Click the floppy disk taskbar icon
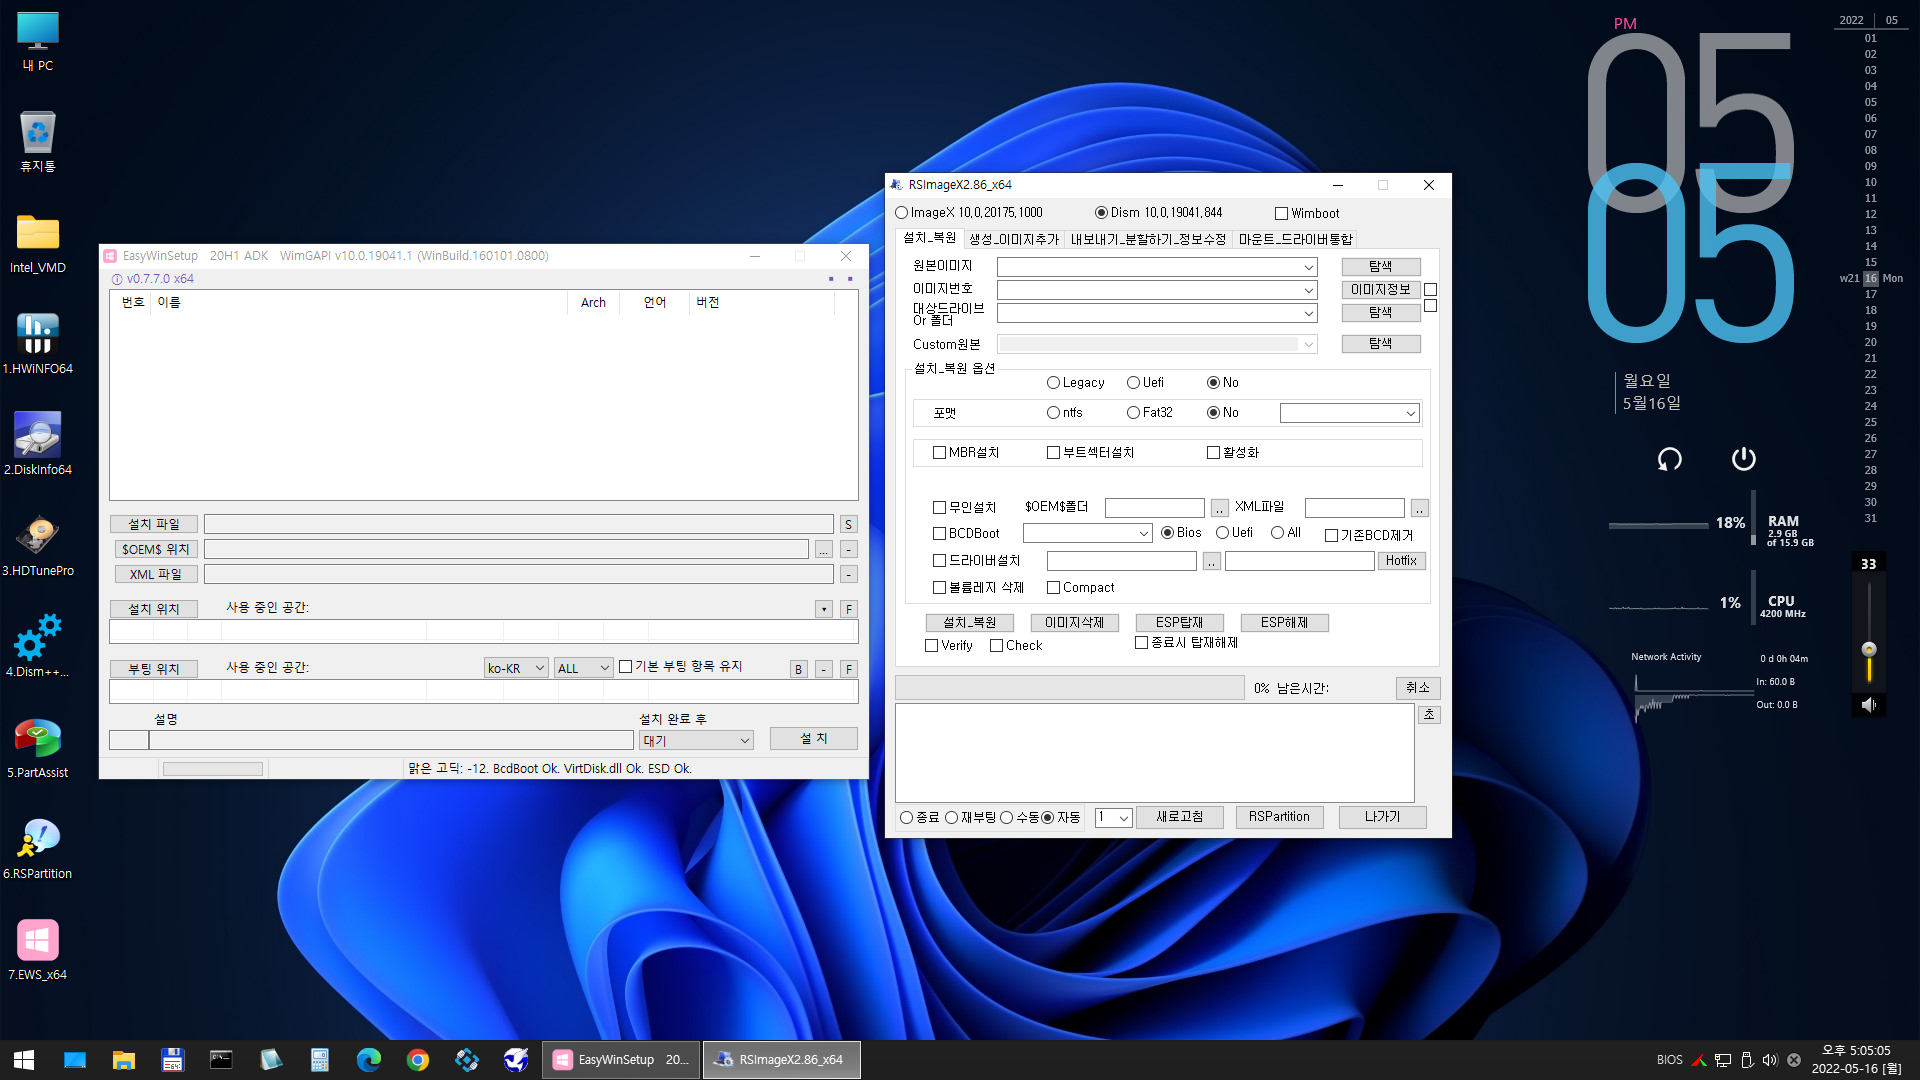The width and height of the screenshot is (1920, 1080). pyautogui.click(x=172, y=1060)
